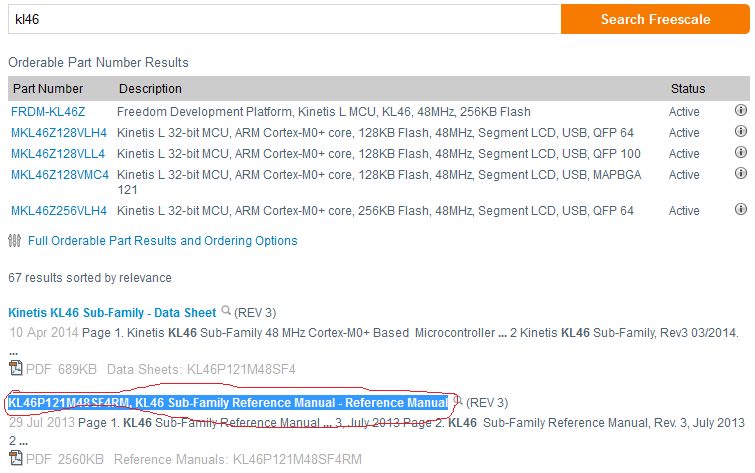
Task: Open the MKL46Z128VLL4 part link
Action: [58, 154]
